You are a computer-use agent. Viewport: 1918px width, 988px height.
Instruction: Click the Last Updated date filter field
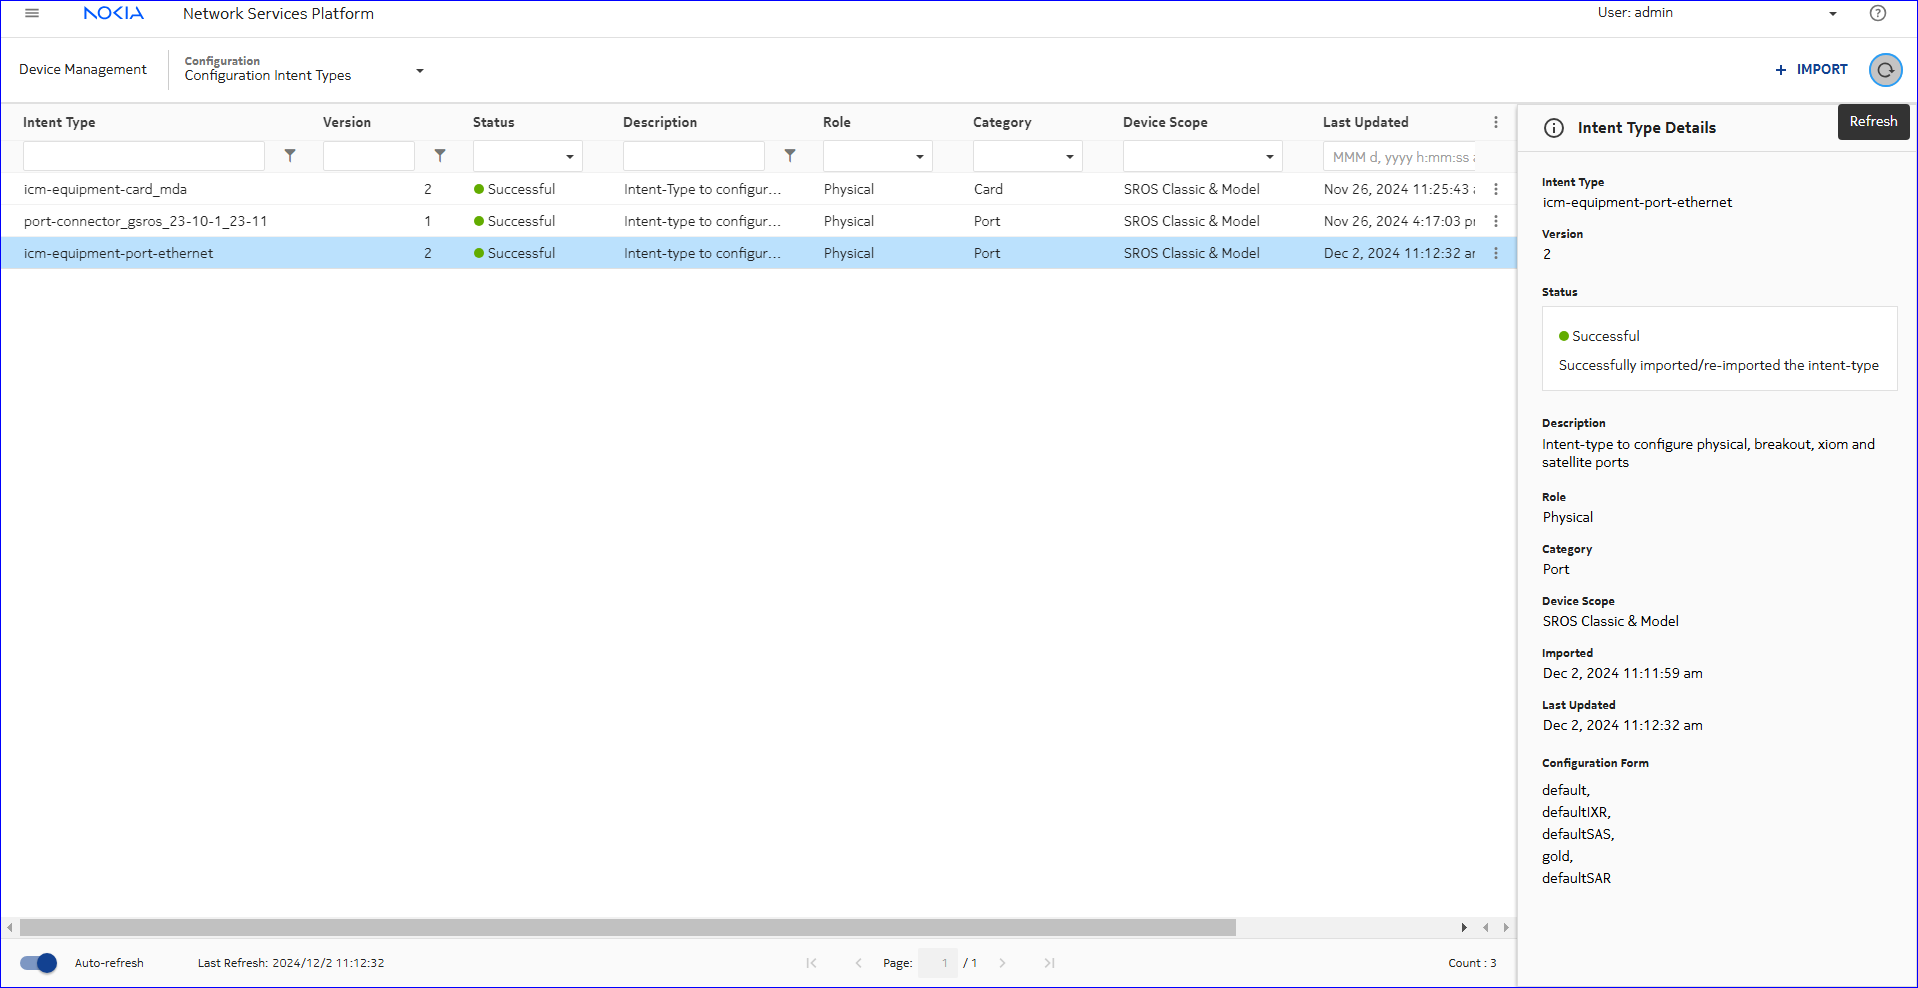1402,157
